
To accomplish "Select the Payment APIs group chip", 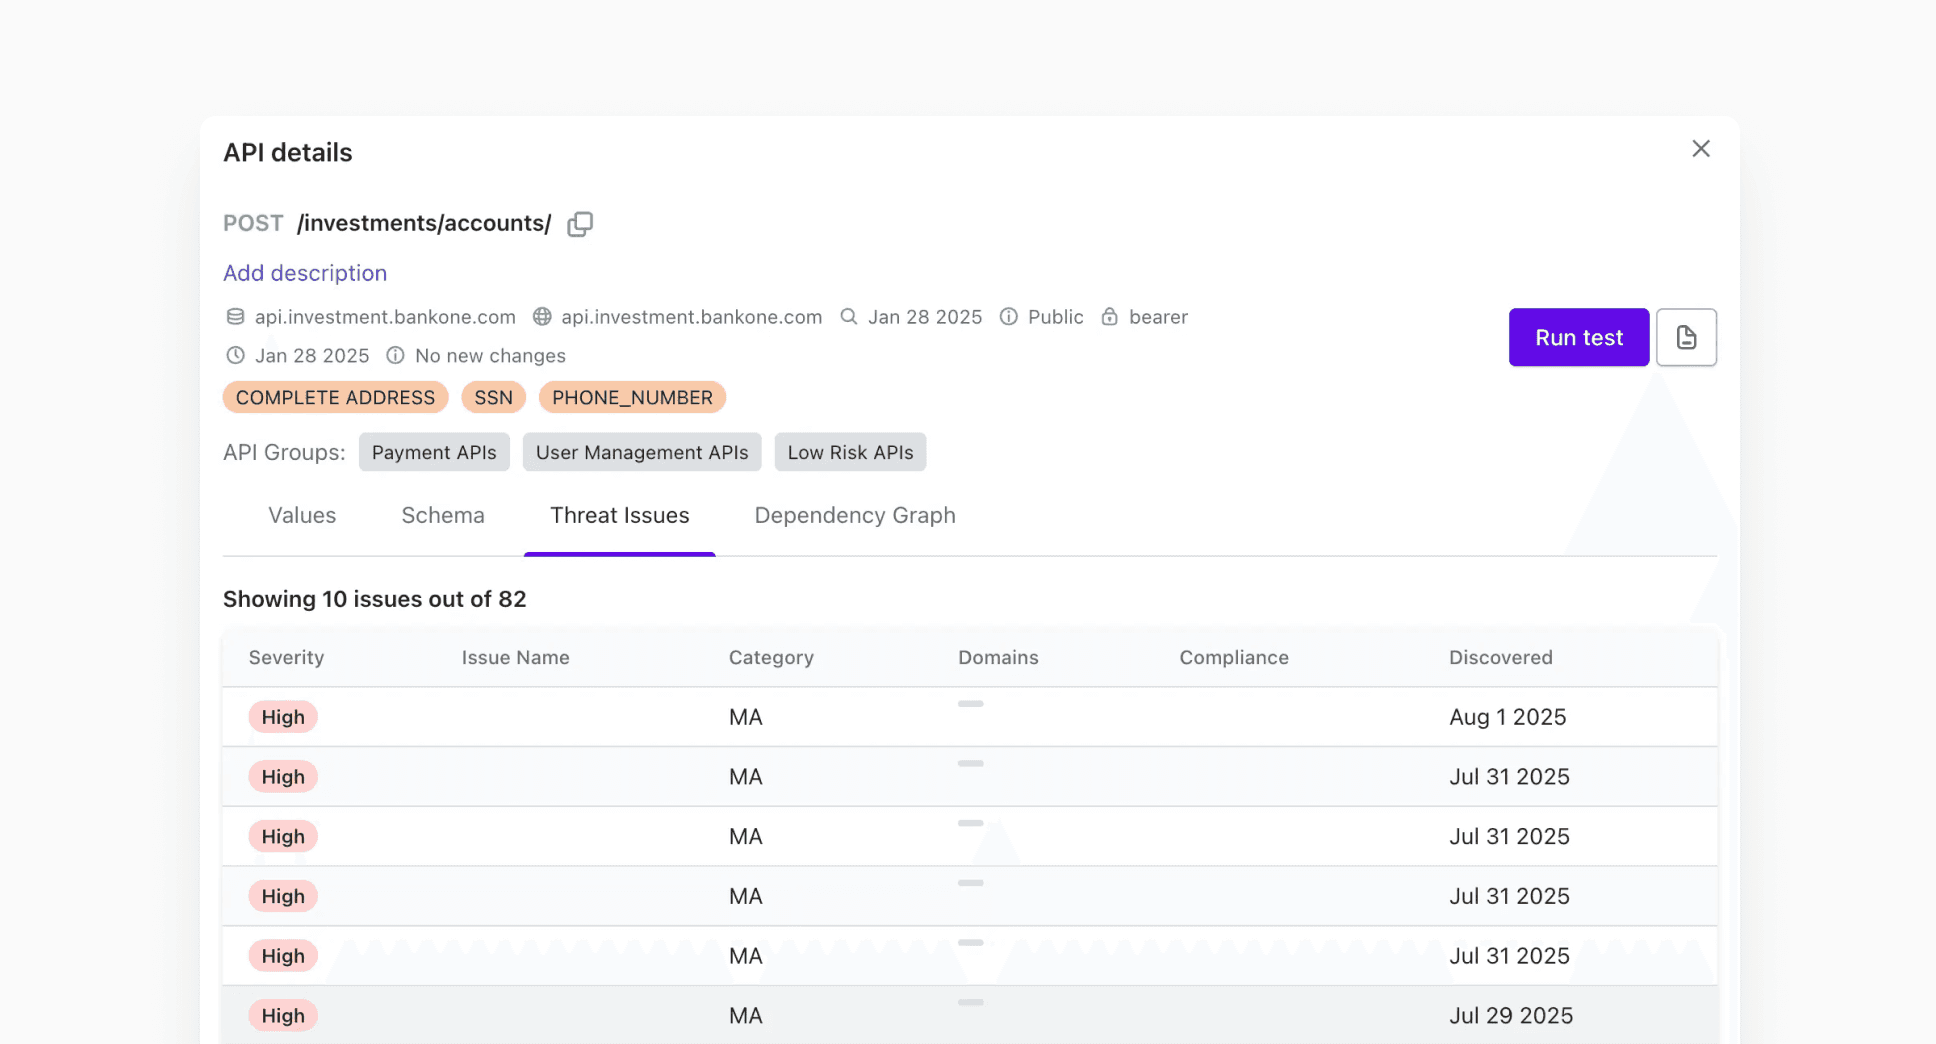I will (x=434, y=452).
